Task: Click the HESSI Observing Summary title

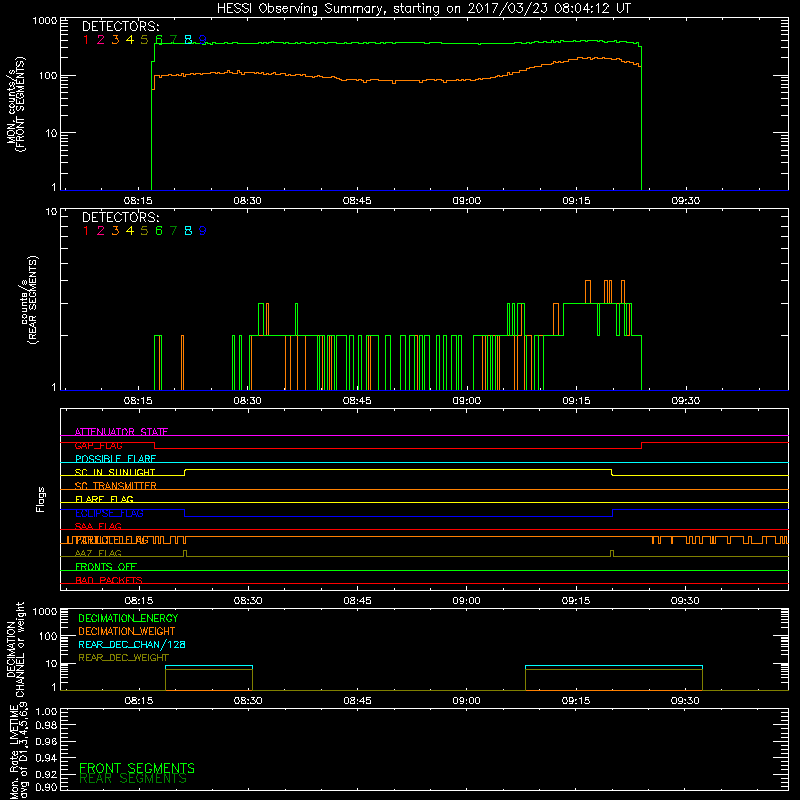Action: (x=424, y=9)
